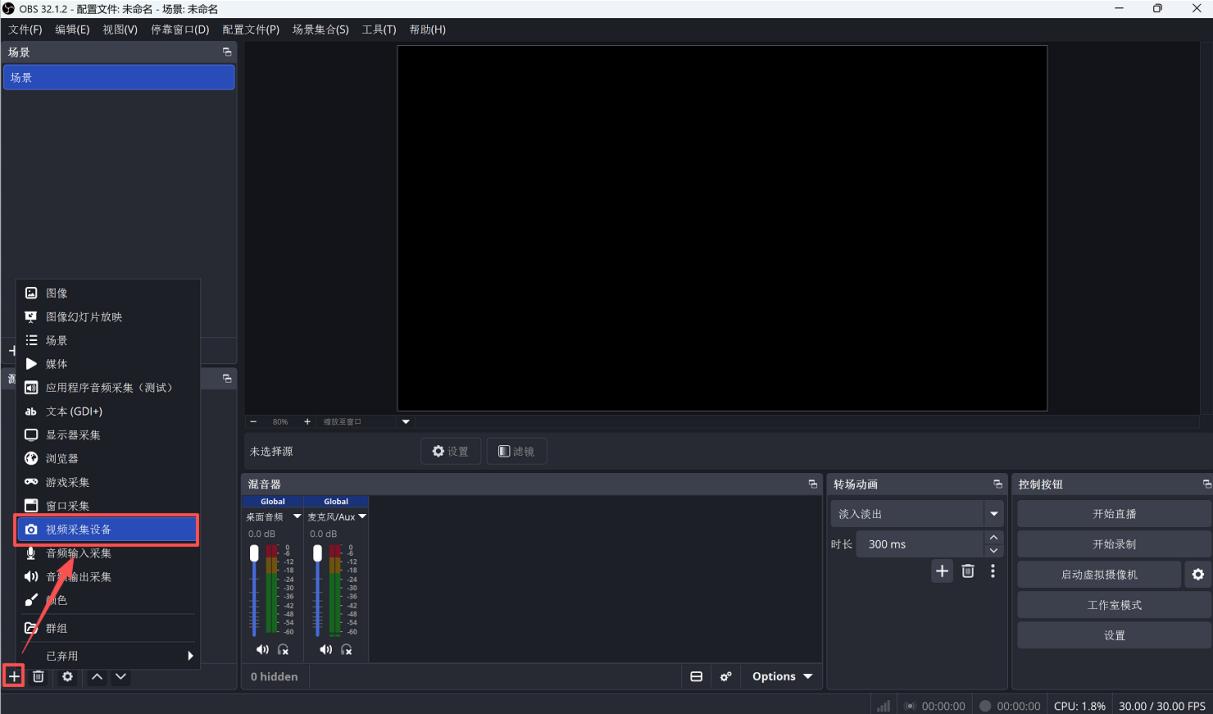Open 麦克风/Aux channel dropdown arrow

point(362,517)
